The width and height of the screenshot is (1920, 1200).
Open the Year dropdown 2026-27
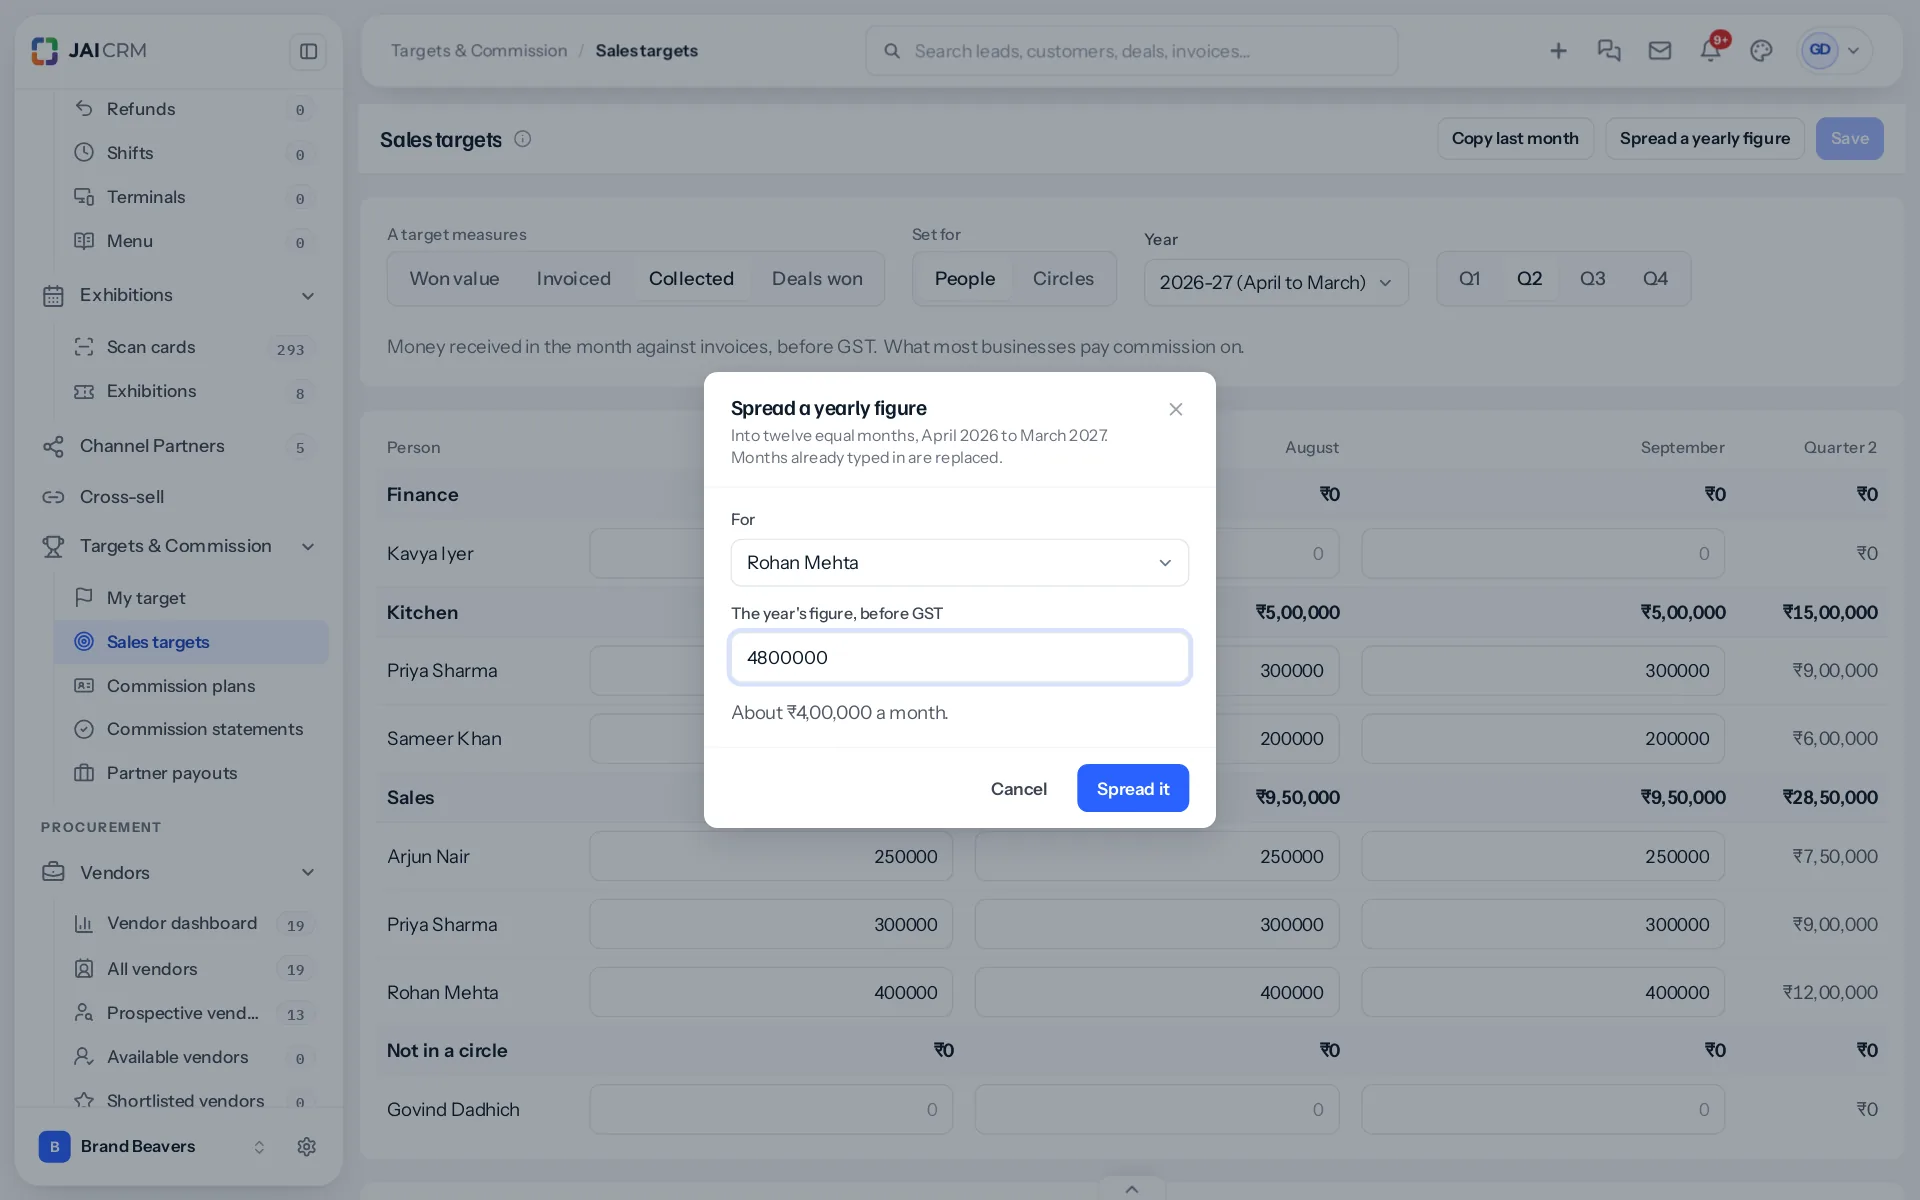(1276, 283)
